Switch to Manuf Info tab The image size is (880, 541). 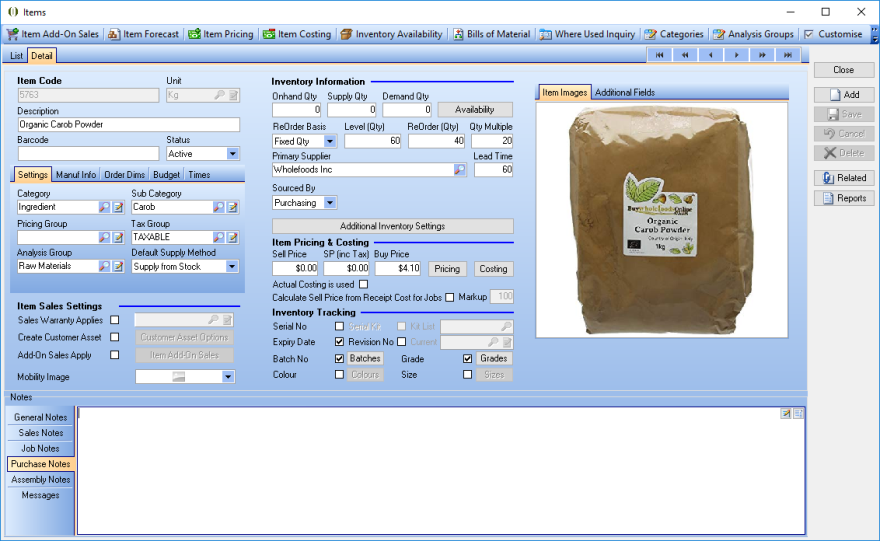click(76, 175)
